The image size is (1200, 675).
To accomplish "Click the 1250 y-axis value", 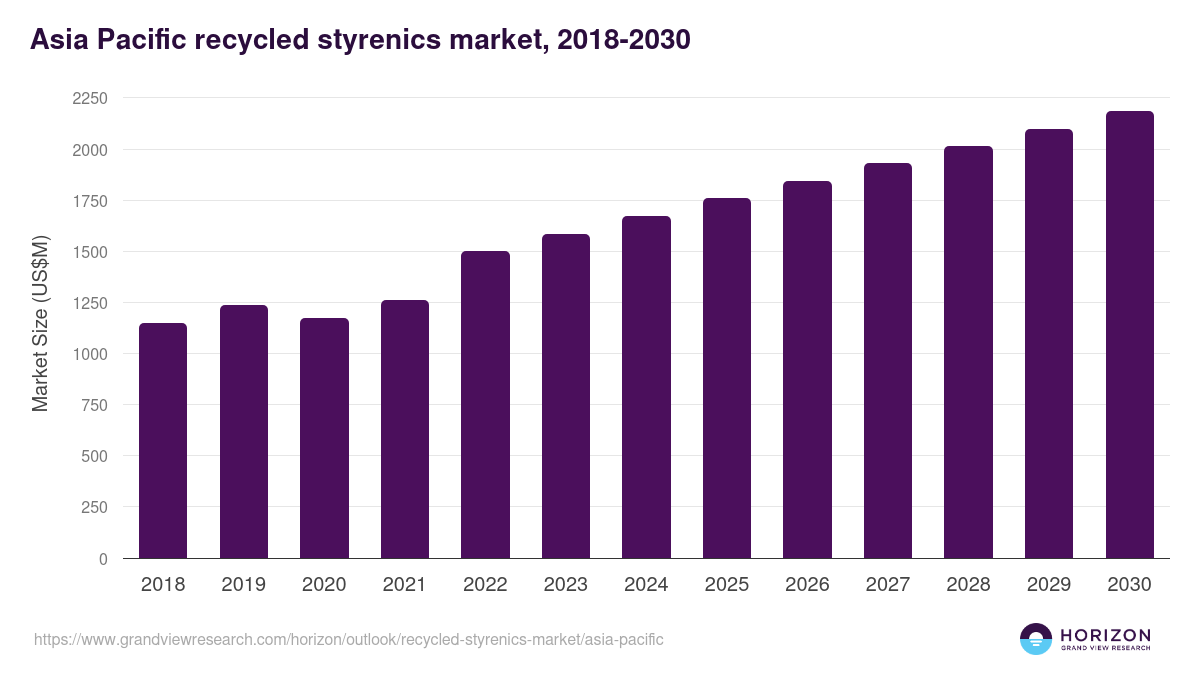I will click(90, 303).
